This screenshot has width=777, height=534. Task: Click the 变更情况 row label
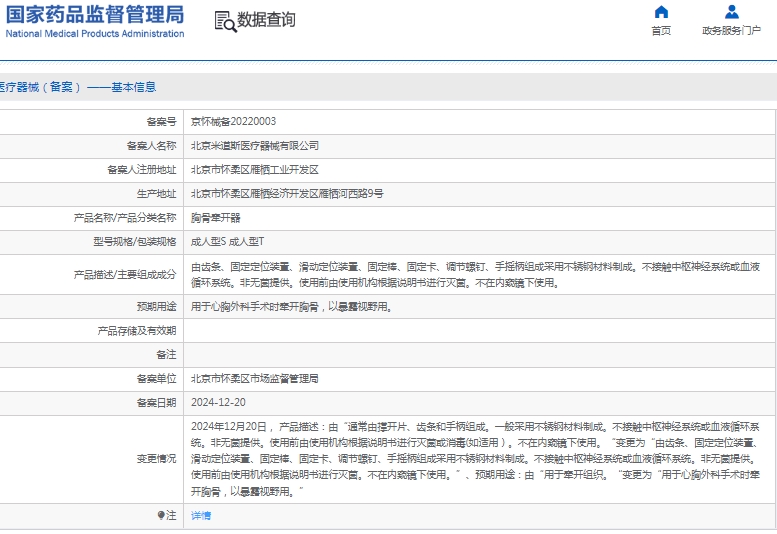[157, 459]
